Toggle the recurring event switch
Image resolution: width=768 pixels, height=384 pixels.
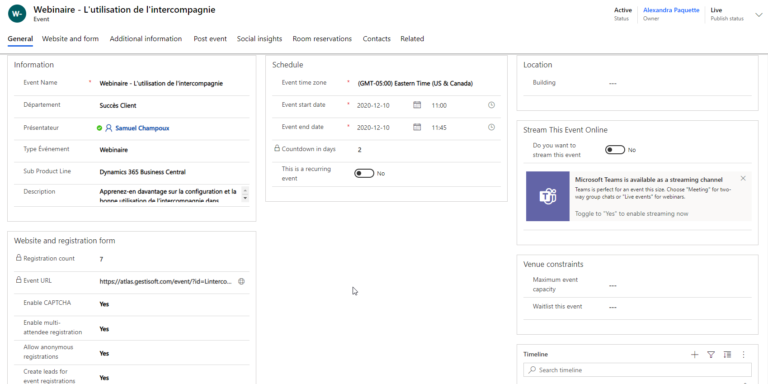pos(364,173)
